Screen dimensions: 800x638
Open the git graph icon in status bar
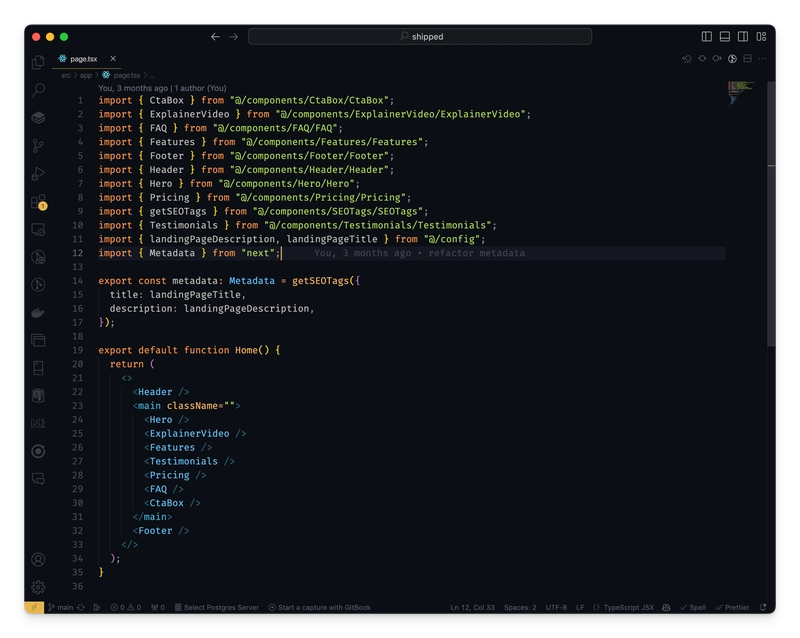96,607
